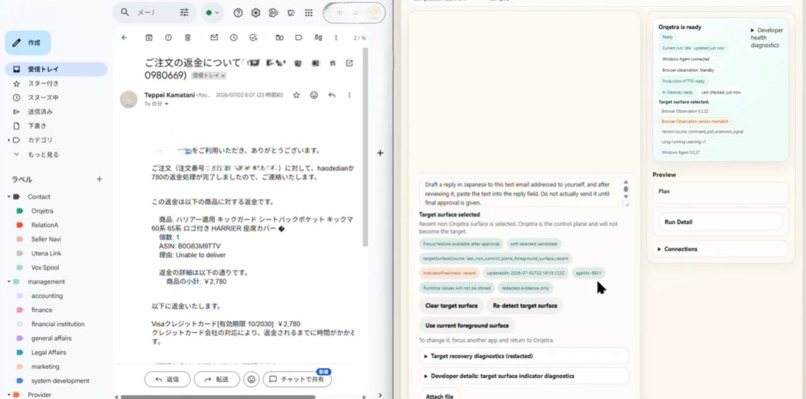Open the toolbar three-dot more menu
The height and width of the screenshot is (399, 806).
click(x=336, y=38)
